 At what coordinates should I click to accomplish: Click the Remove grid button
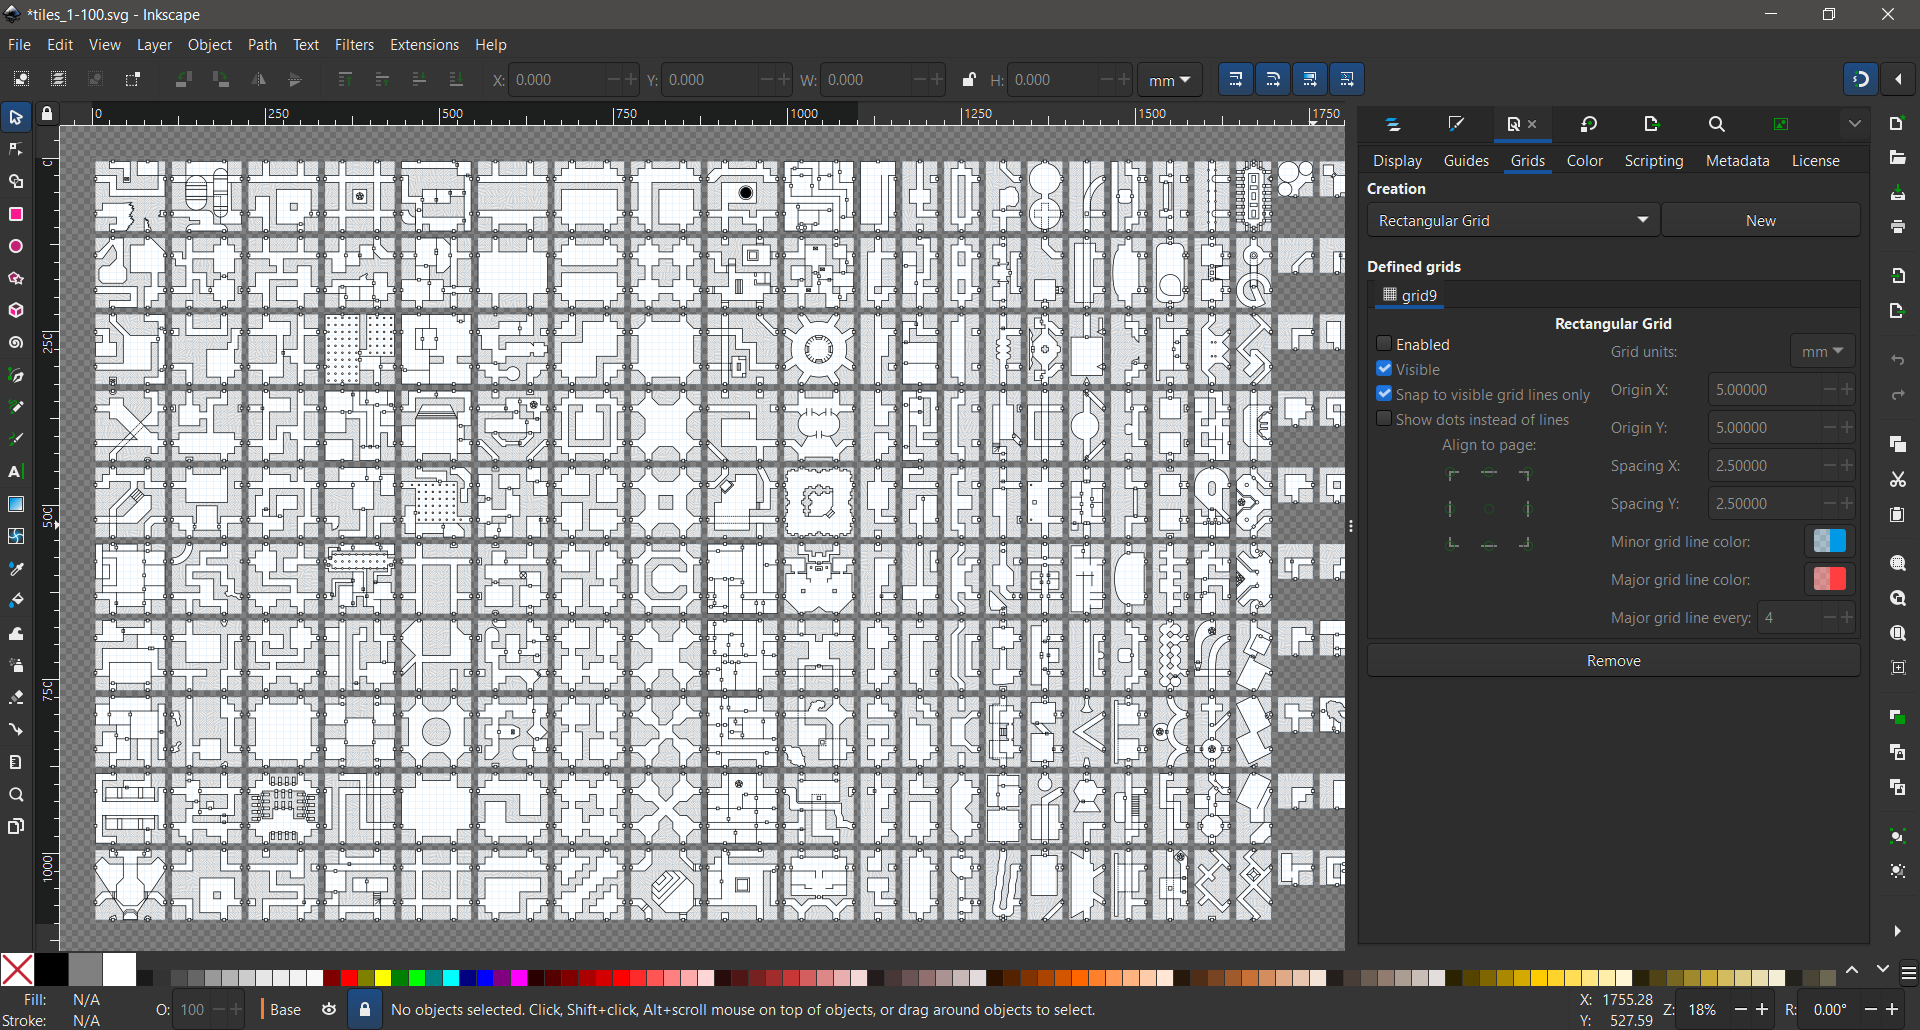point(1613,661)
